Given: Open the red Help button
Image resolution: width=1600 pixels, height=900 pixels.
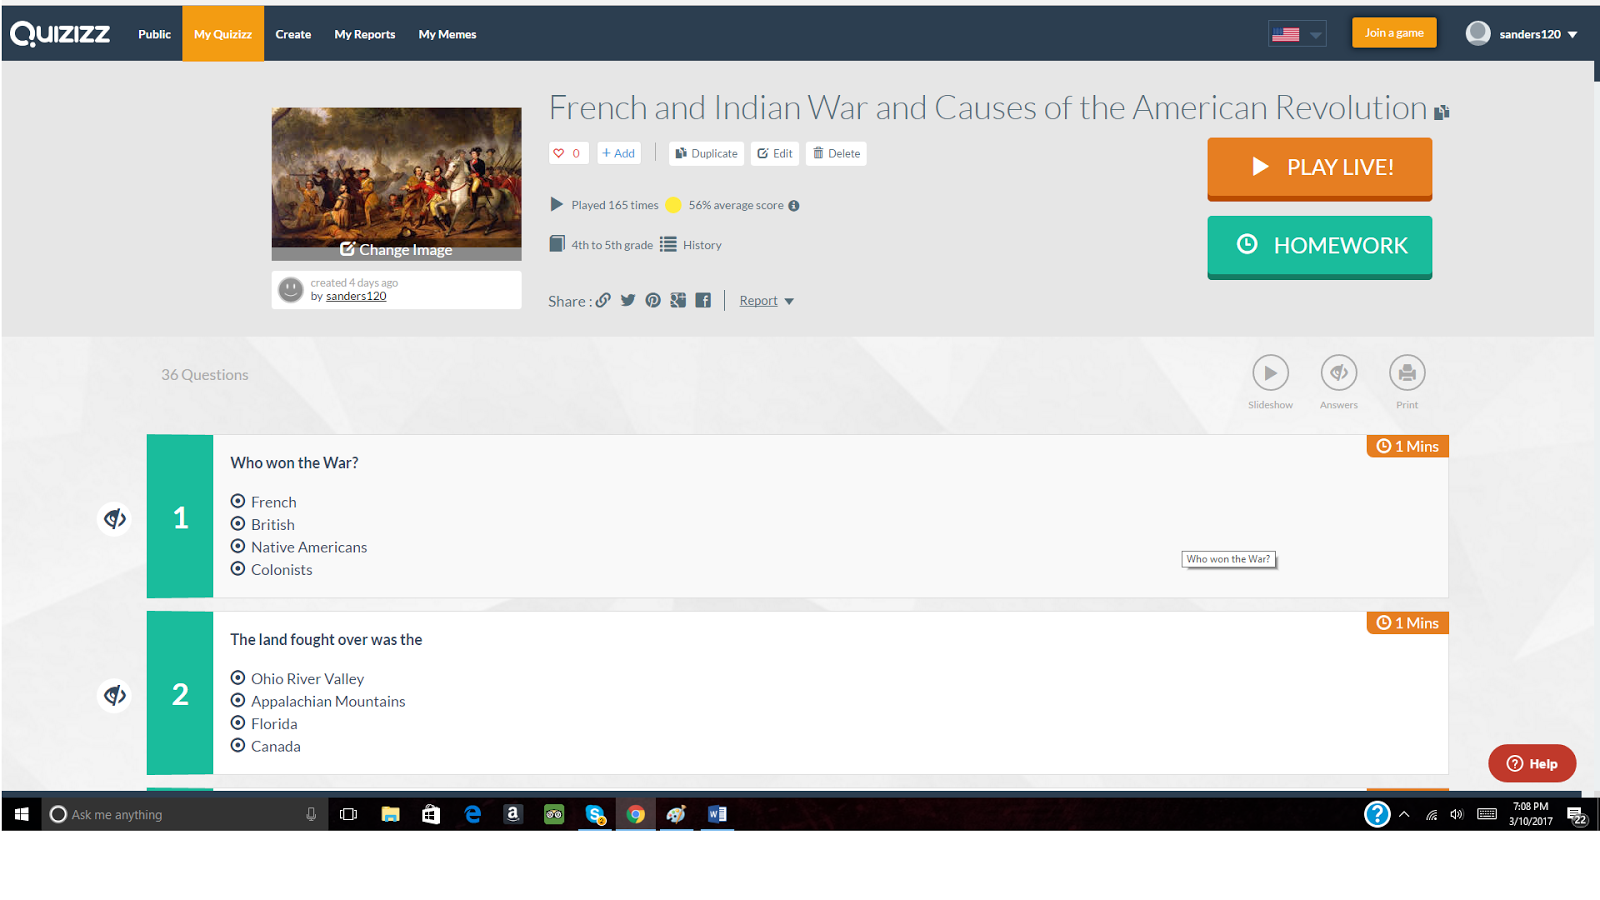Looking at the screenshot, I should [1532, 764].
